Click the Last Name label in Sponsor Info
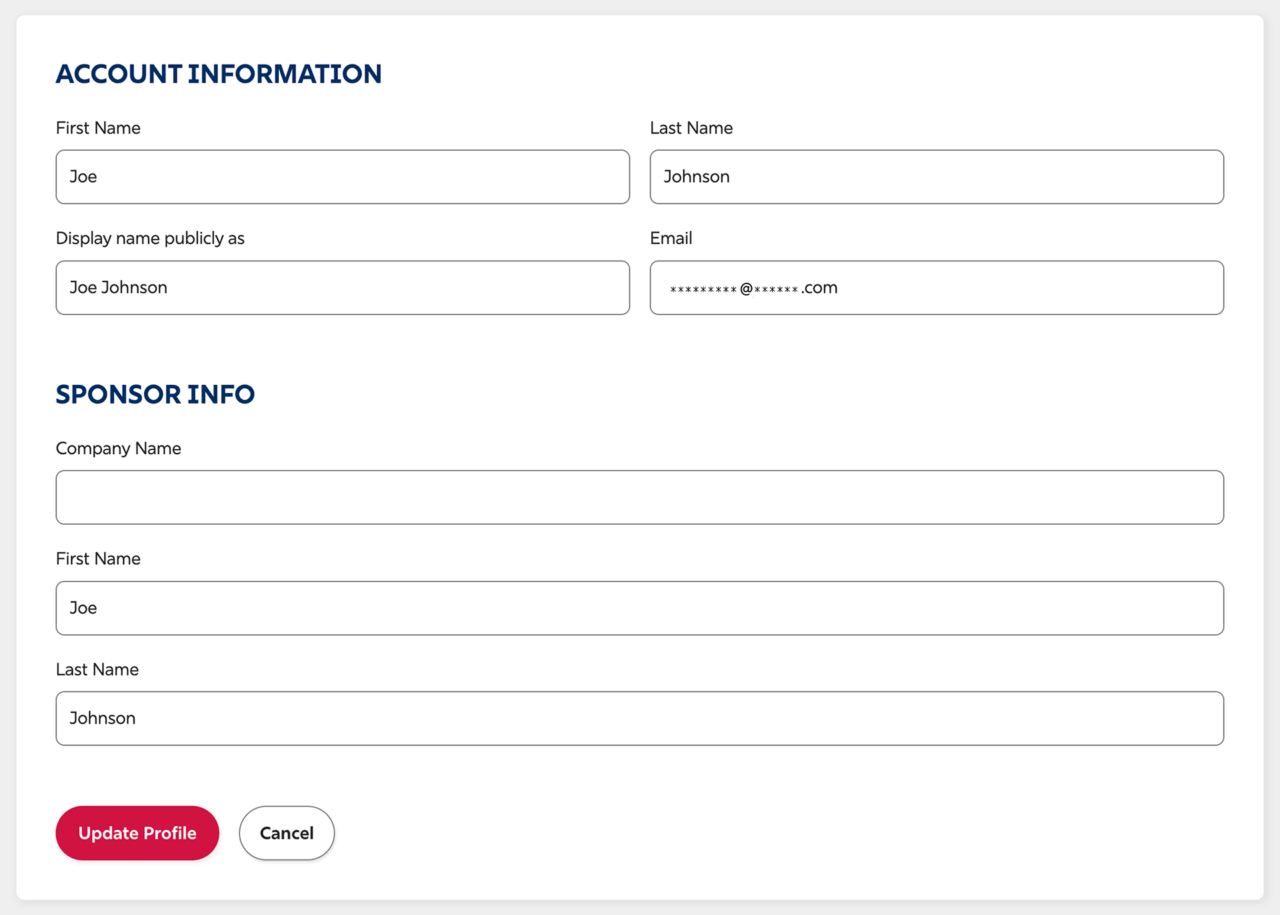 click(x=97, y=669)
